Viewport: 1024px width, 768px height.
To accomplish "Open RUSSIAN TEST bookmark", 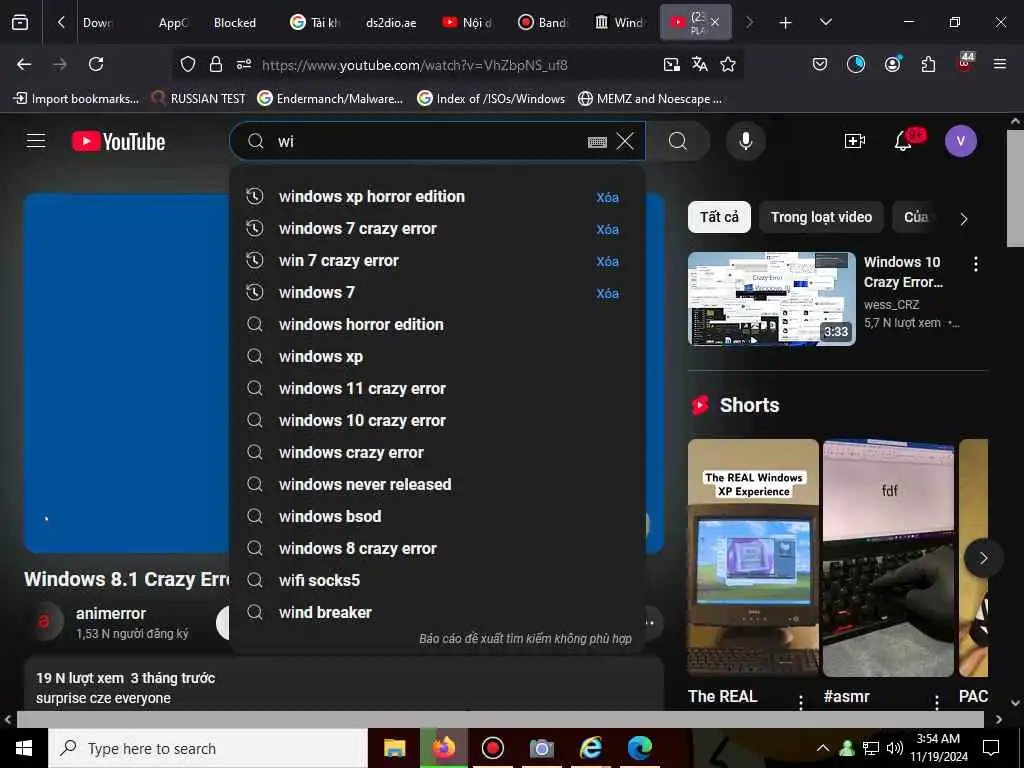I will click(199, 99).
